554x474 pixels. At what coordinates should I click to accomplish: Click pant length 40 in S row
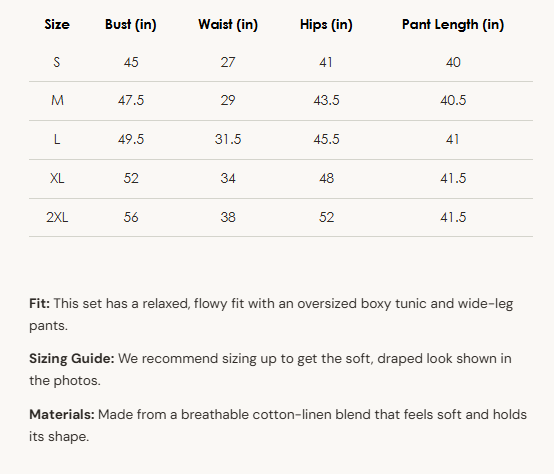tap(453, 63)
